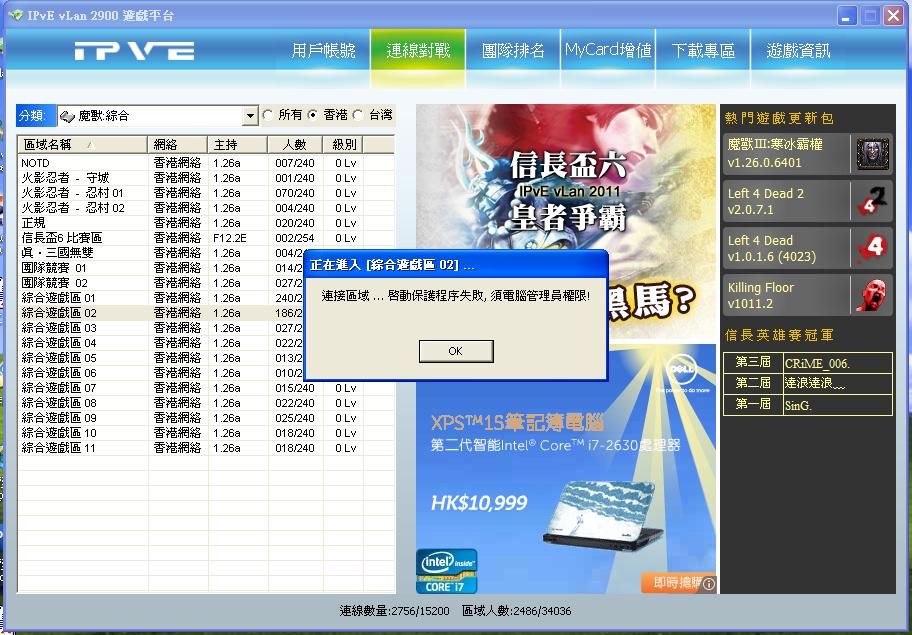Select the 綜合遊戲區 02 row
The image size is (912, 635).
click(206, 313)
